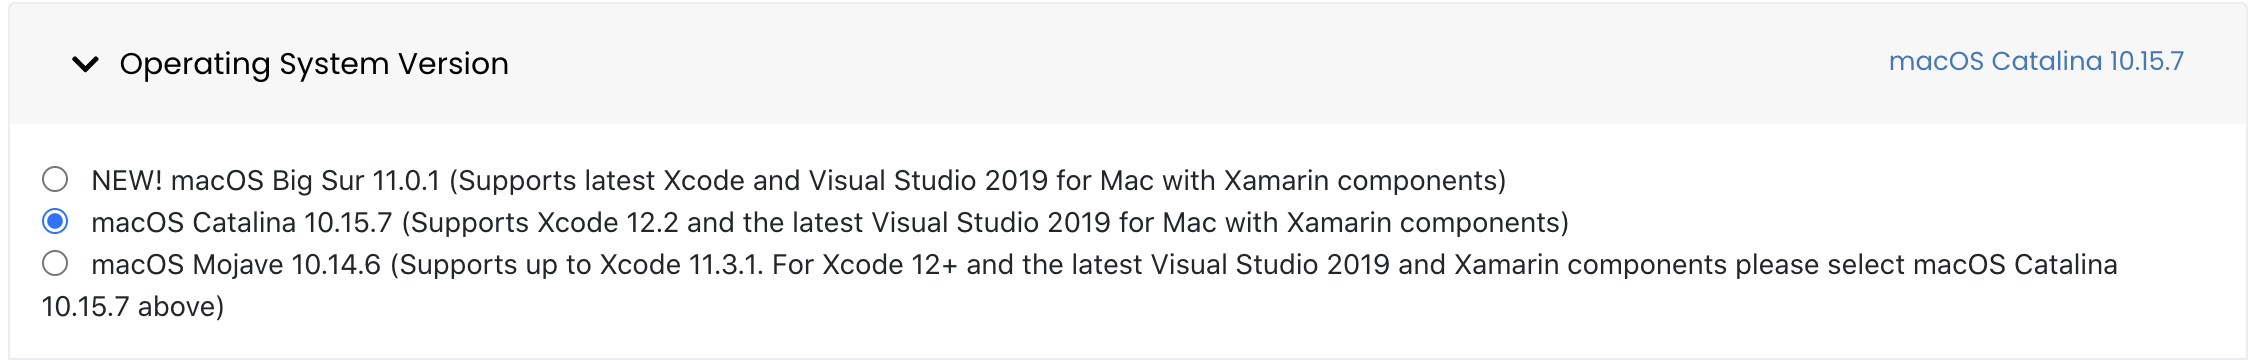Select the macOS Catalina 10.15.7 radio button

(x=55, y=221)
